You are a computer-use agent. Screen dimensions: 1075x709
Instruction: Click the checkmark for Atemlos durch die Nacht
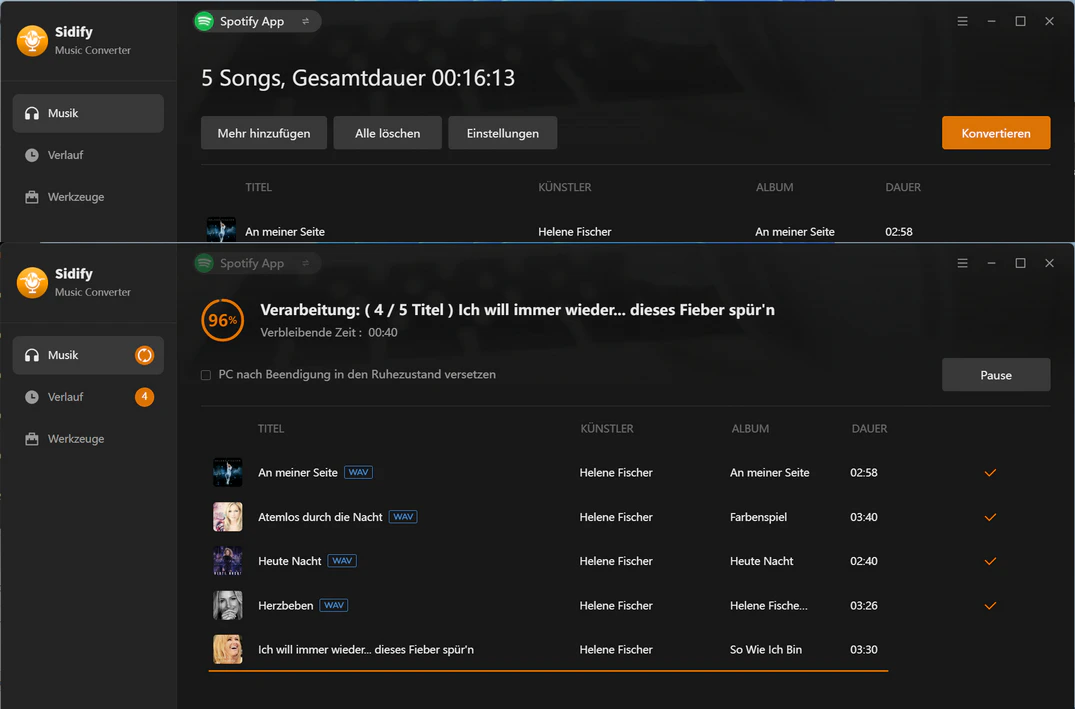pyautogui.click(x=990, y=517)
